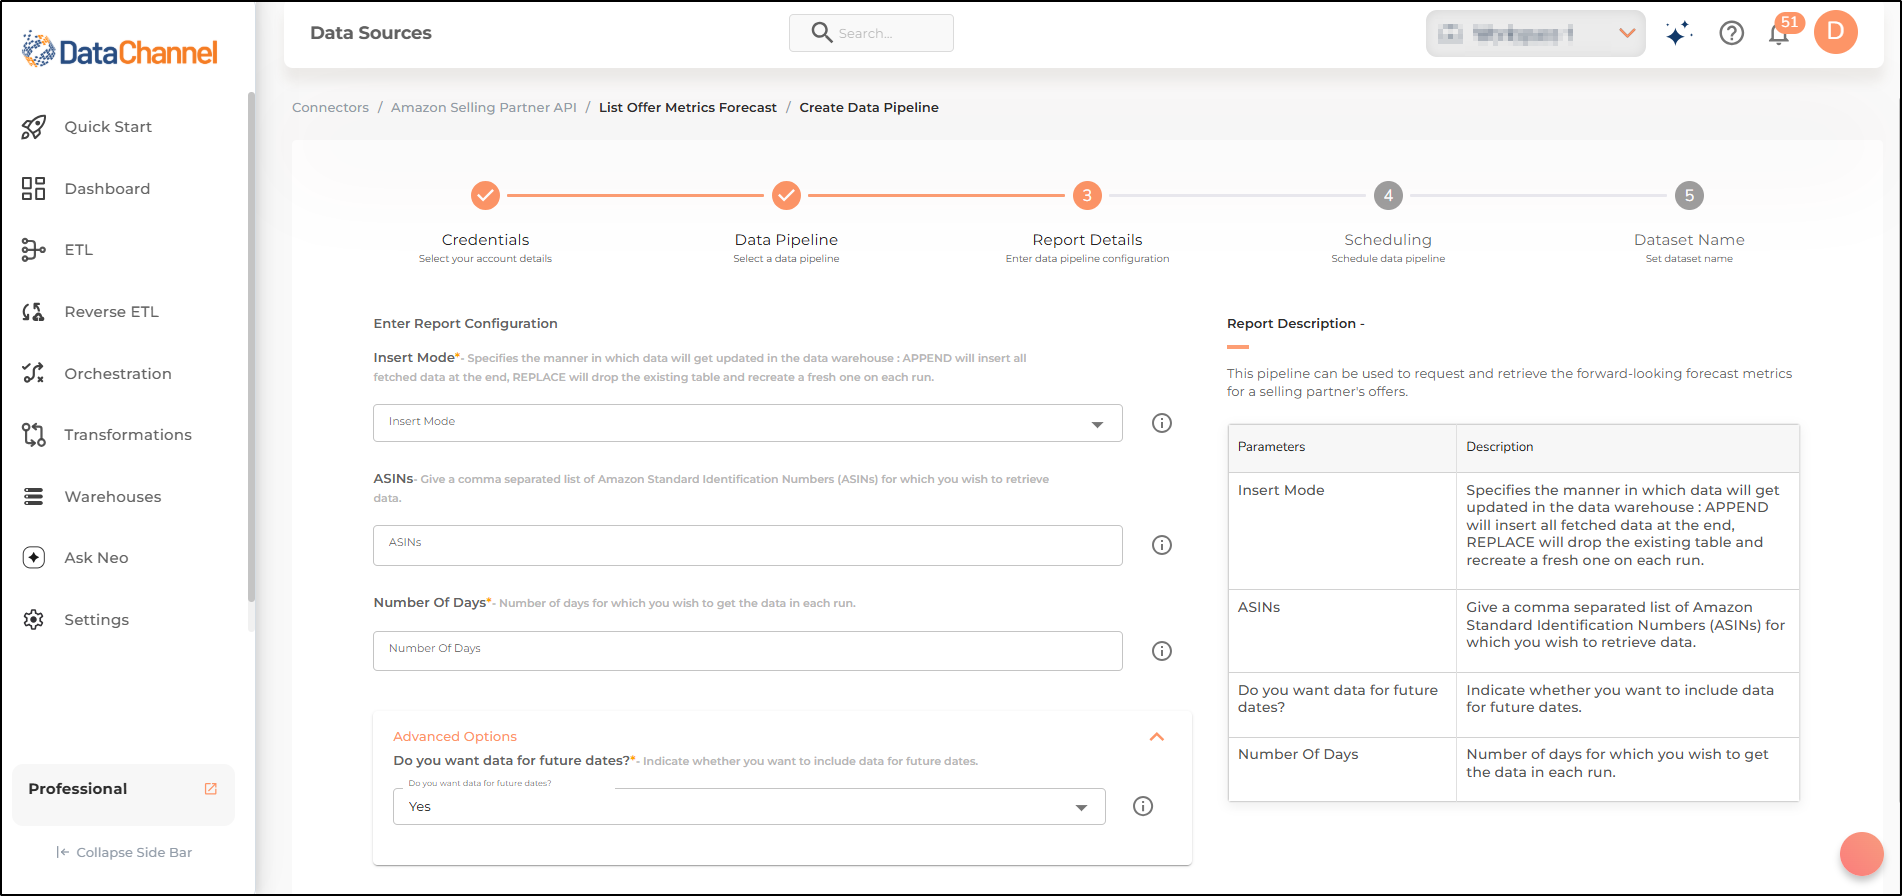Click into Number Of Days input
Viewport: 1902px width, 896px height.
(748, 651)
